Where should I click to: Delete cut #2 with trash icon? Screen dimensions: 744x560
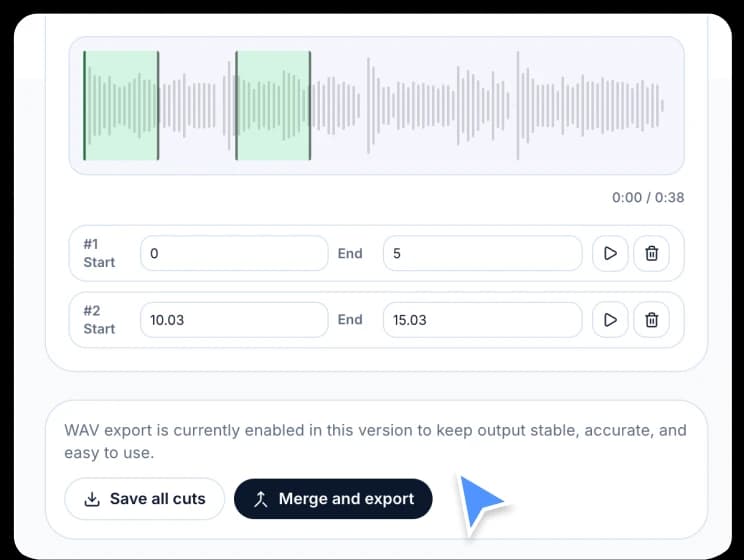[652, 320]
